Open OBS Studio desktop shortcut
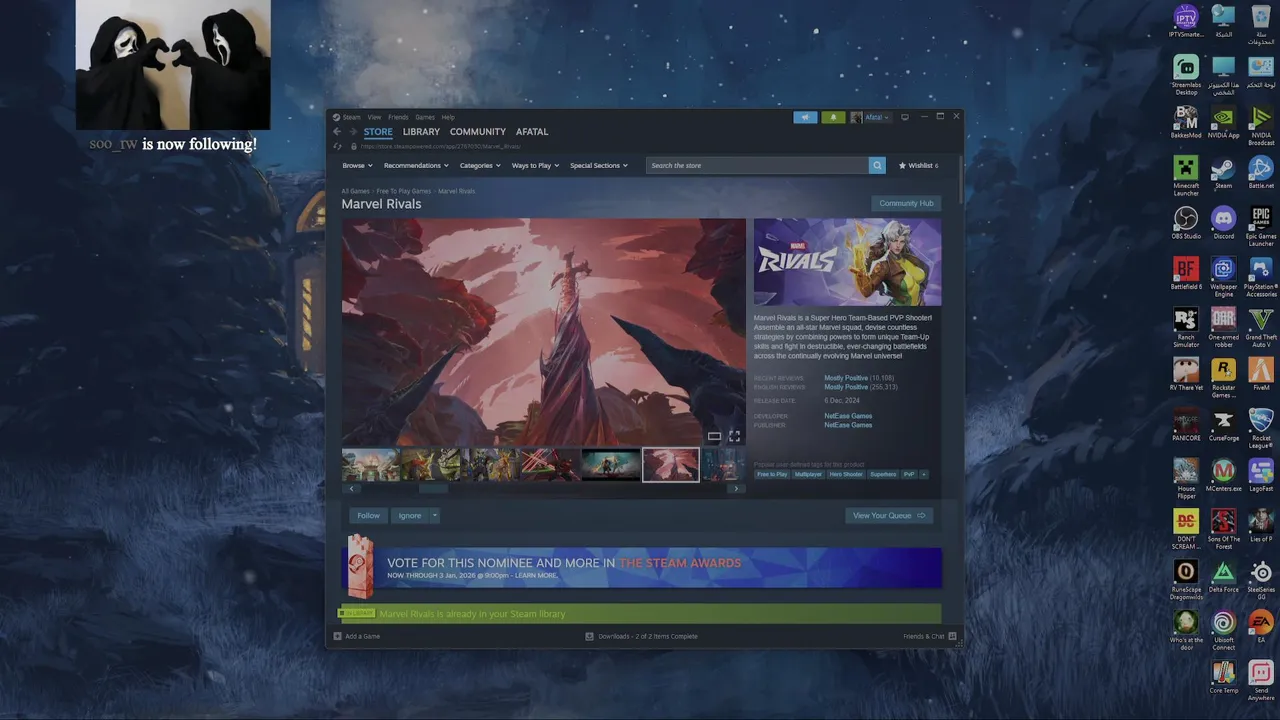Image resolution: width=1280 pixels, height=720 pixels. 1186,222
